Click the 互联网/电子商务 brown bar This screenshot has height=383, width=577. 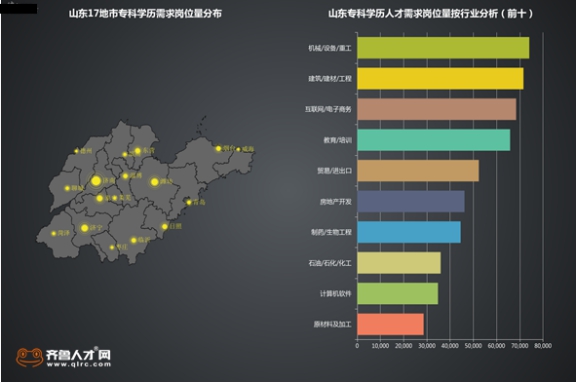[x=437, y=109]
